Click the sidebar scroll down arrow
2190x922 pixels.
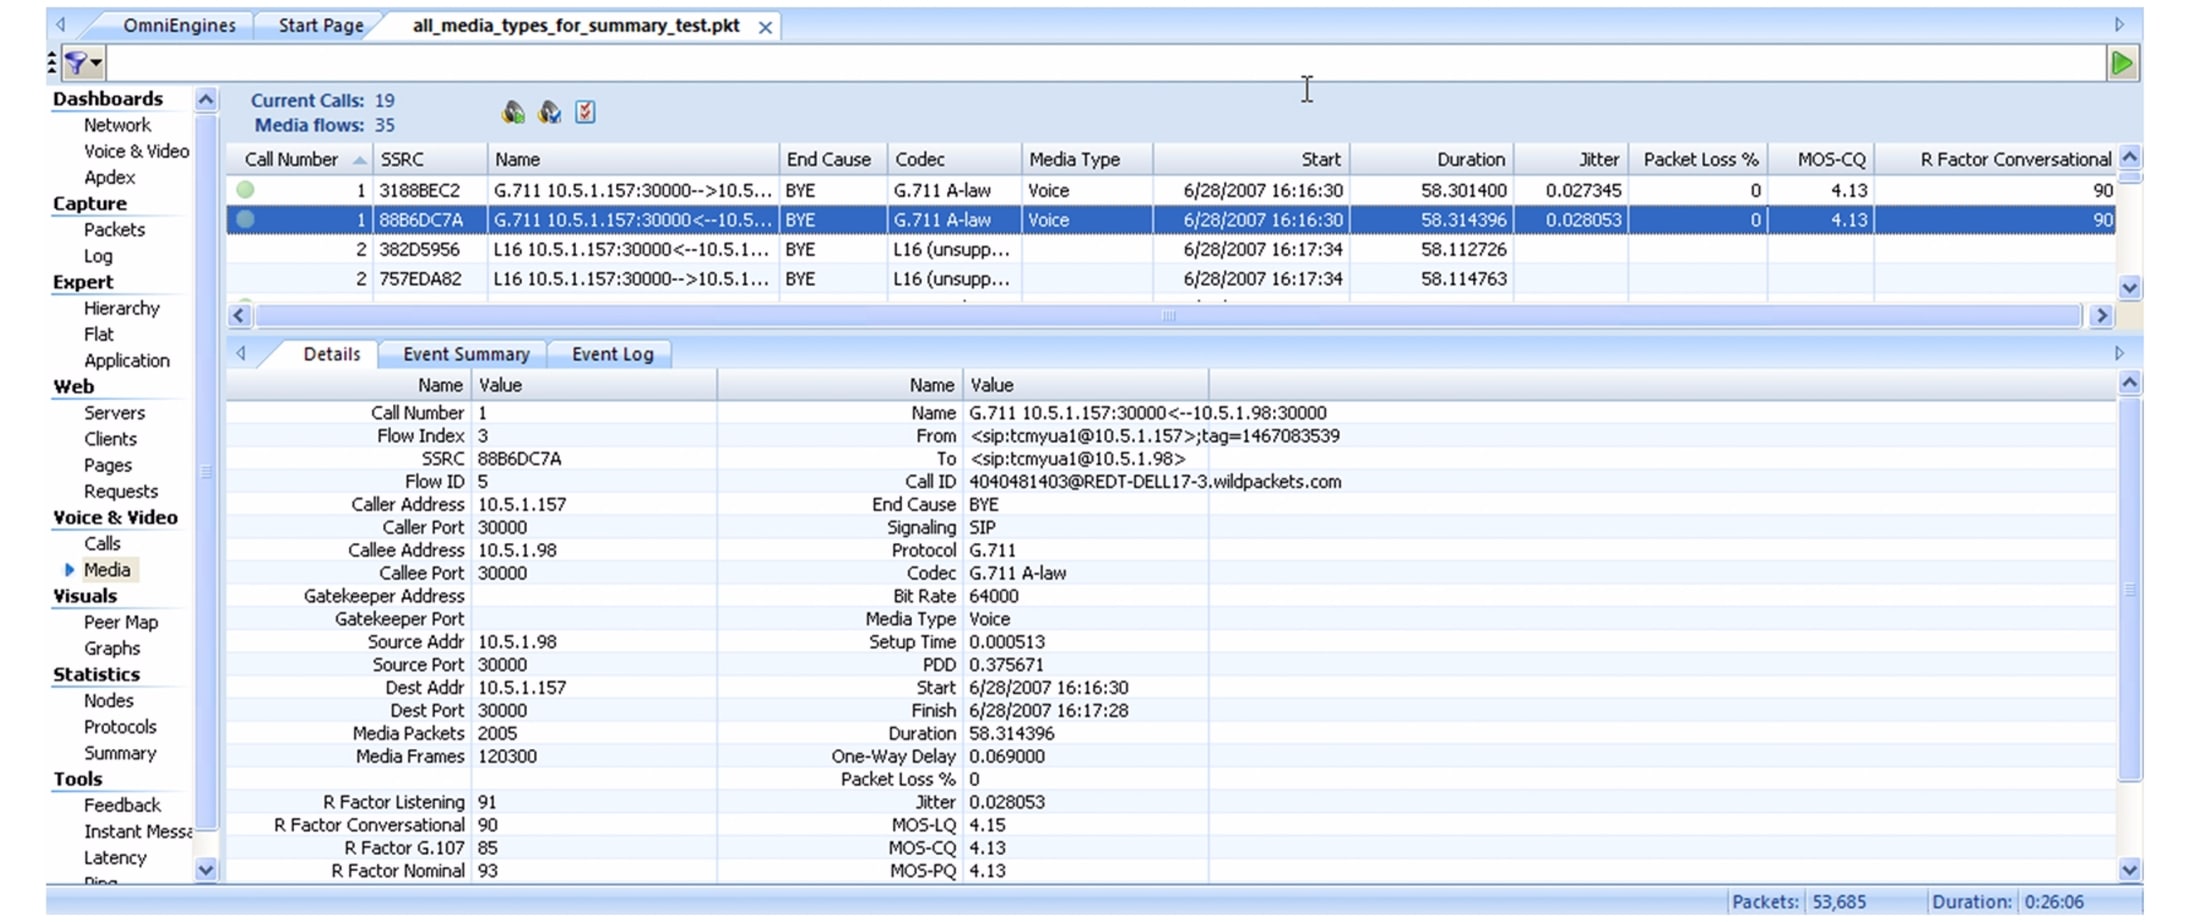[206, 870]
